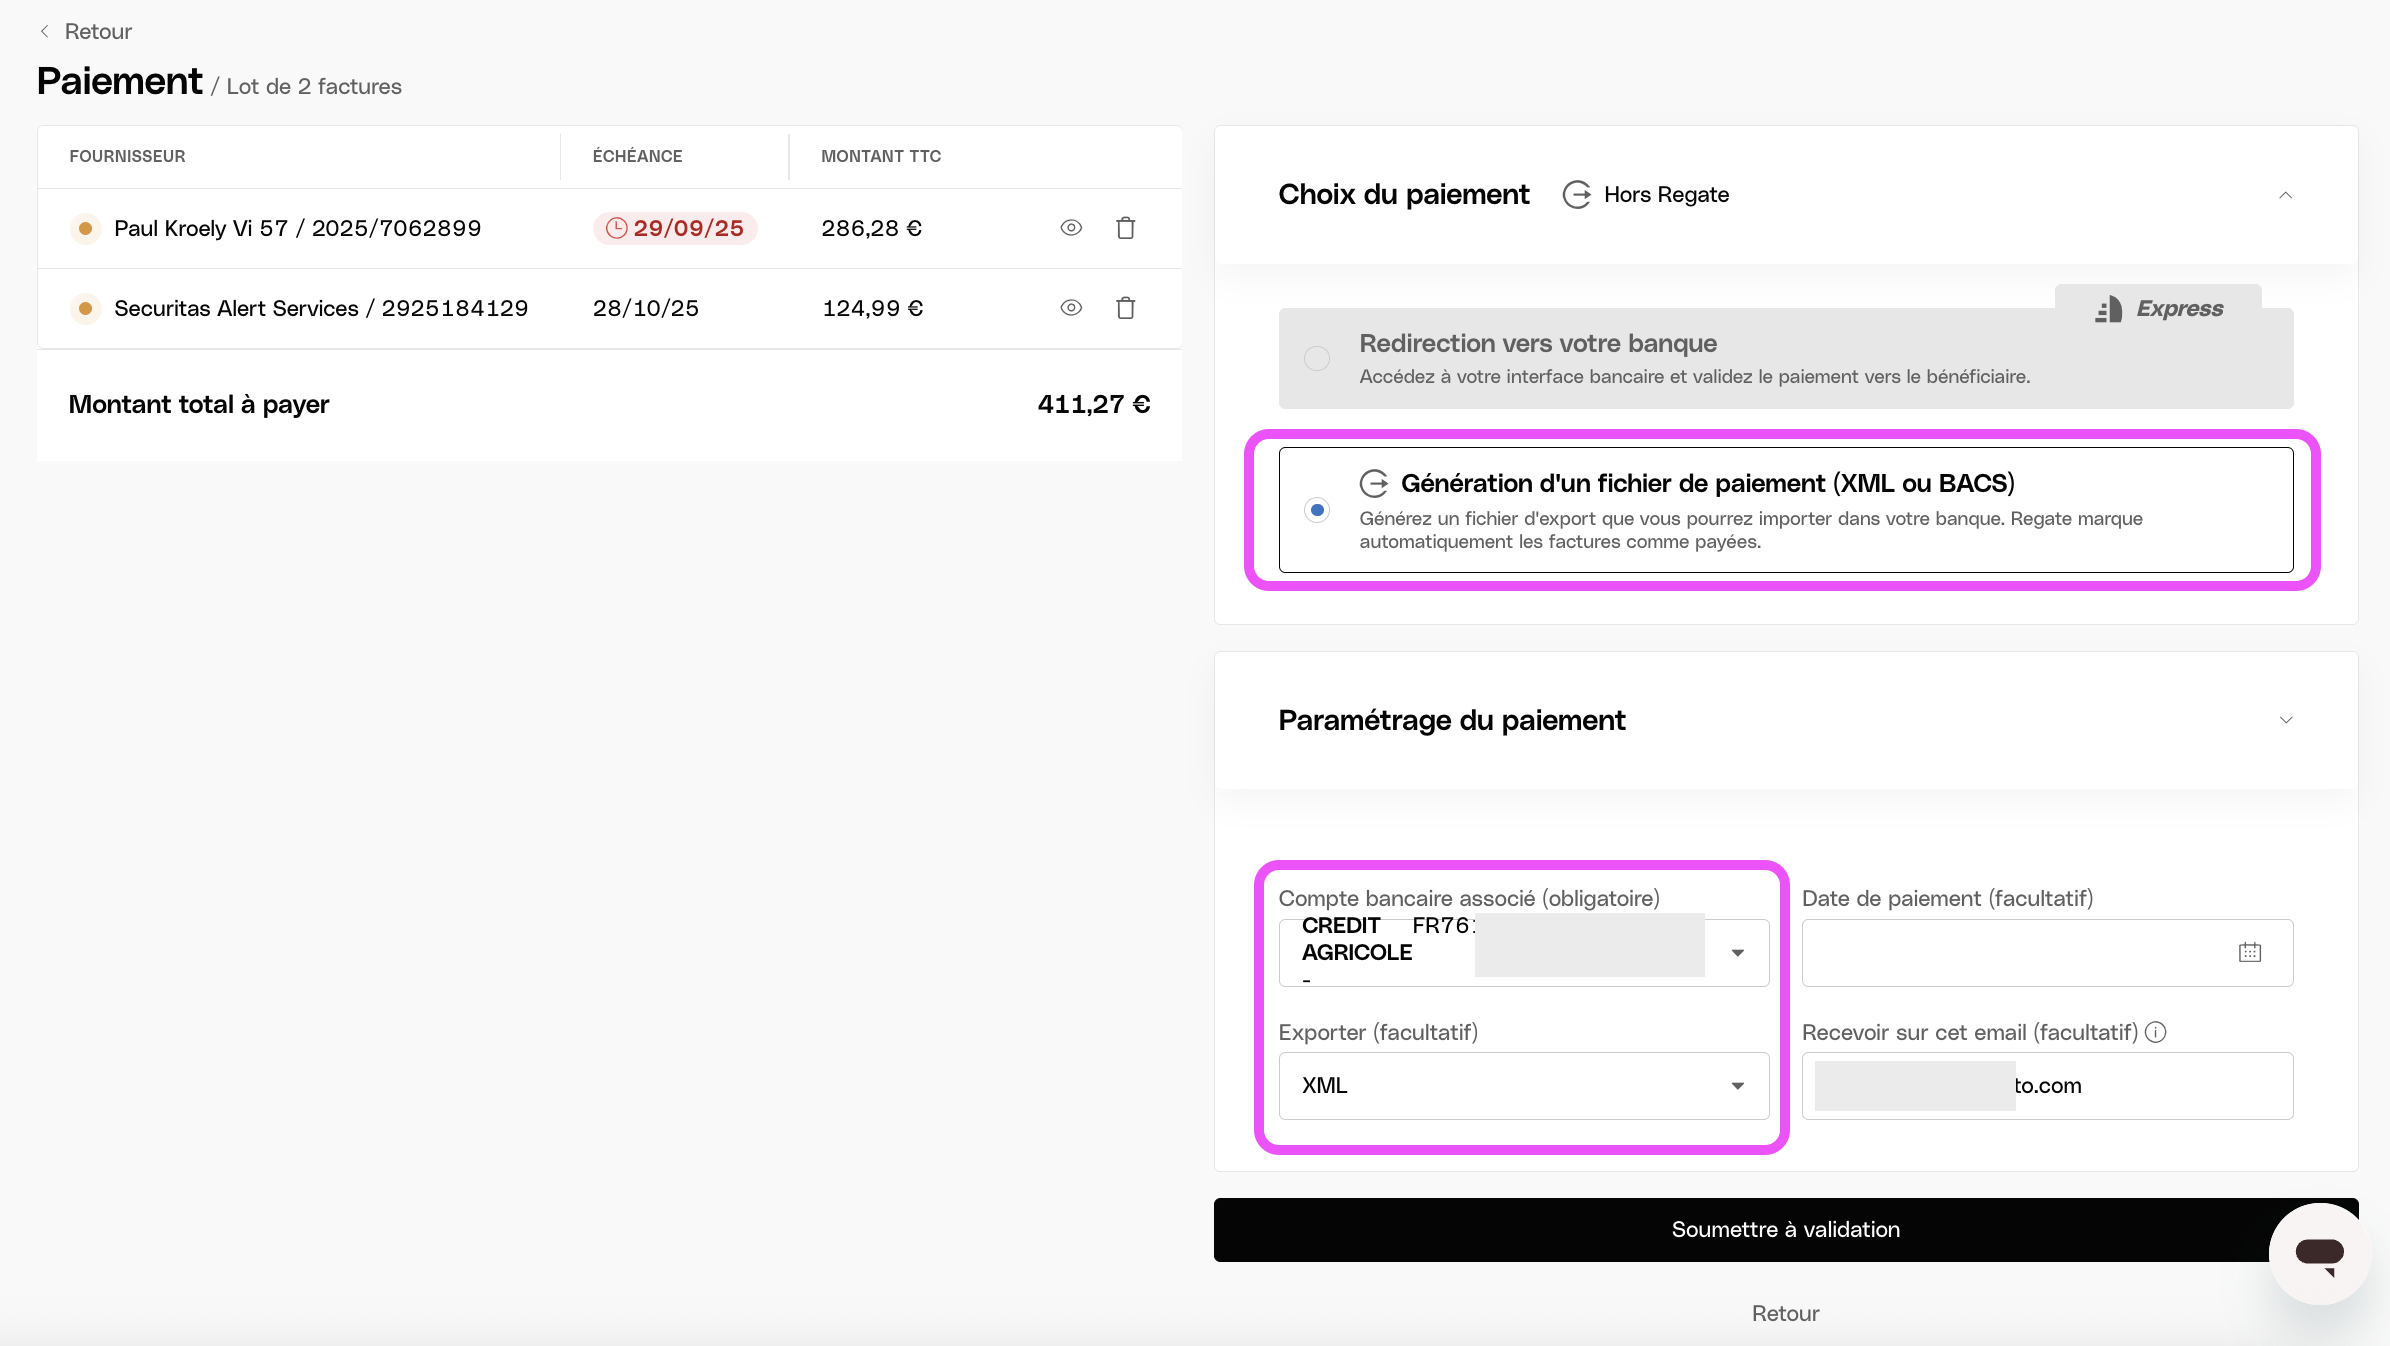Preview the Securitas Alert Services invoice
The height and width of the screenshot is (1346, 2390).
(x=1071, y=308)
